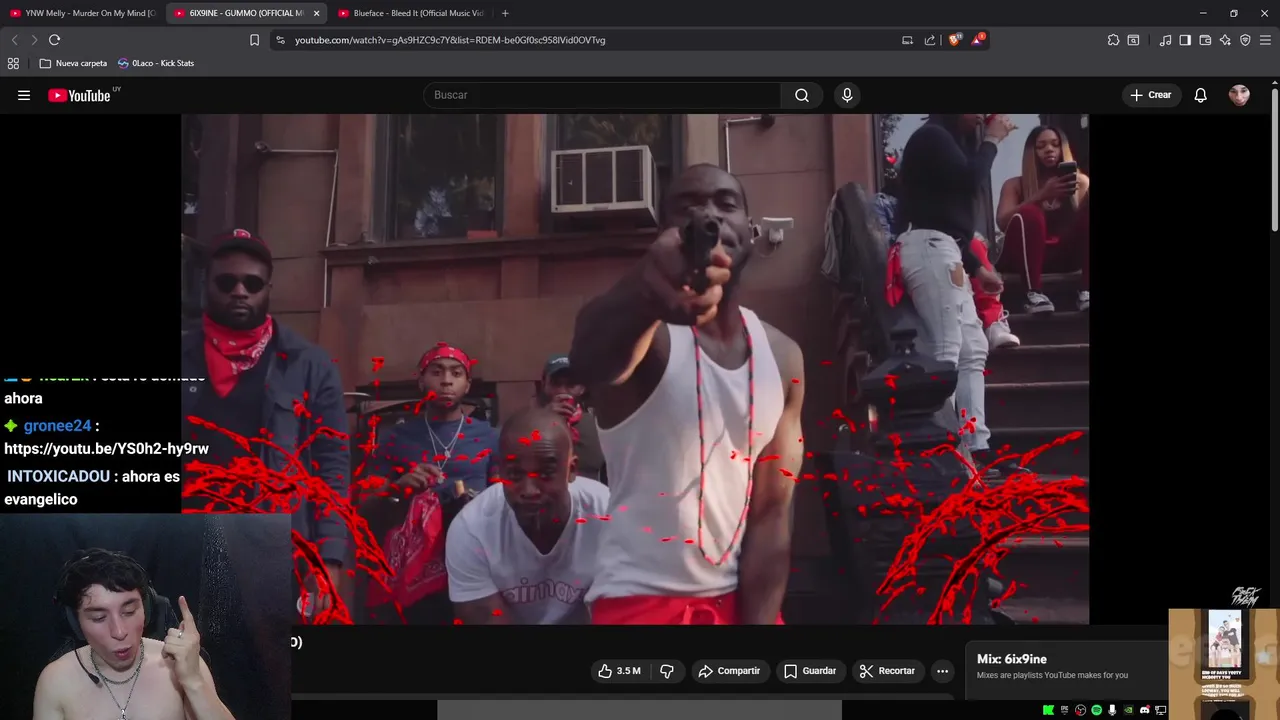Open the Spotify tray icon

pyautogui.click(x=1096, y=710)
